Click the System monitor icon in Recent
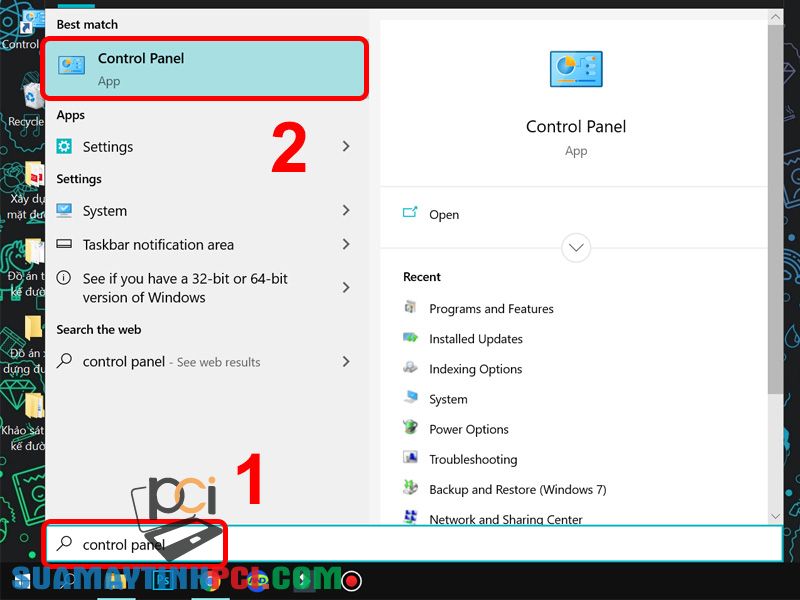This screenshot has width=800, height=600. pos(410,398)
